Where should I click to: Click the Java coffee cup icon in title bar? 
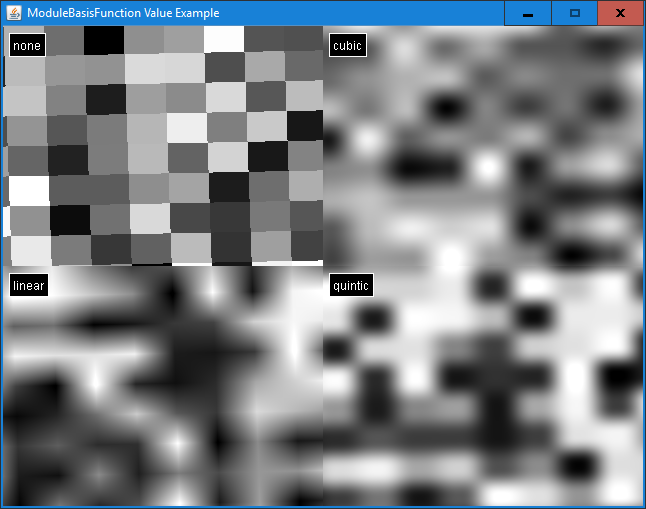click(14, 13)
